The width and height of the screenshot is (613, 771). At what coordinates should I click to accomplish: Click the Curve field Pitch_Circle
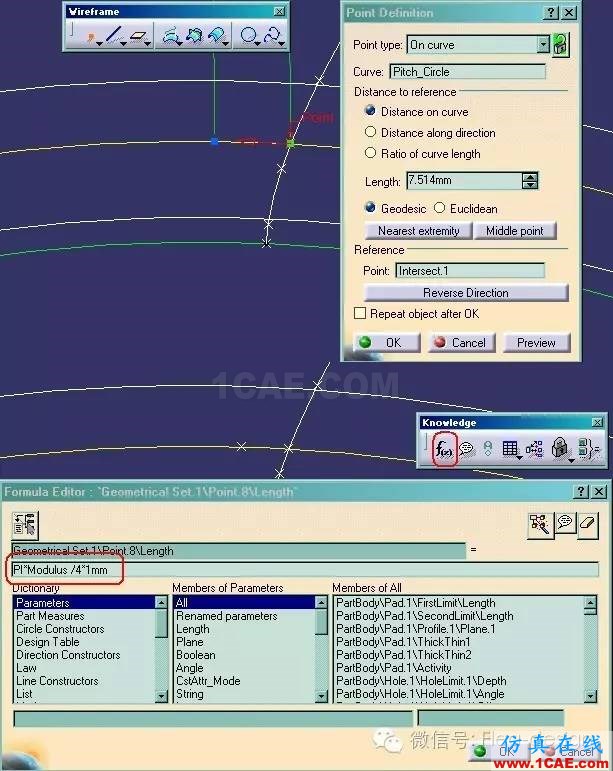[x=467, y=72]
